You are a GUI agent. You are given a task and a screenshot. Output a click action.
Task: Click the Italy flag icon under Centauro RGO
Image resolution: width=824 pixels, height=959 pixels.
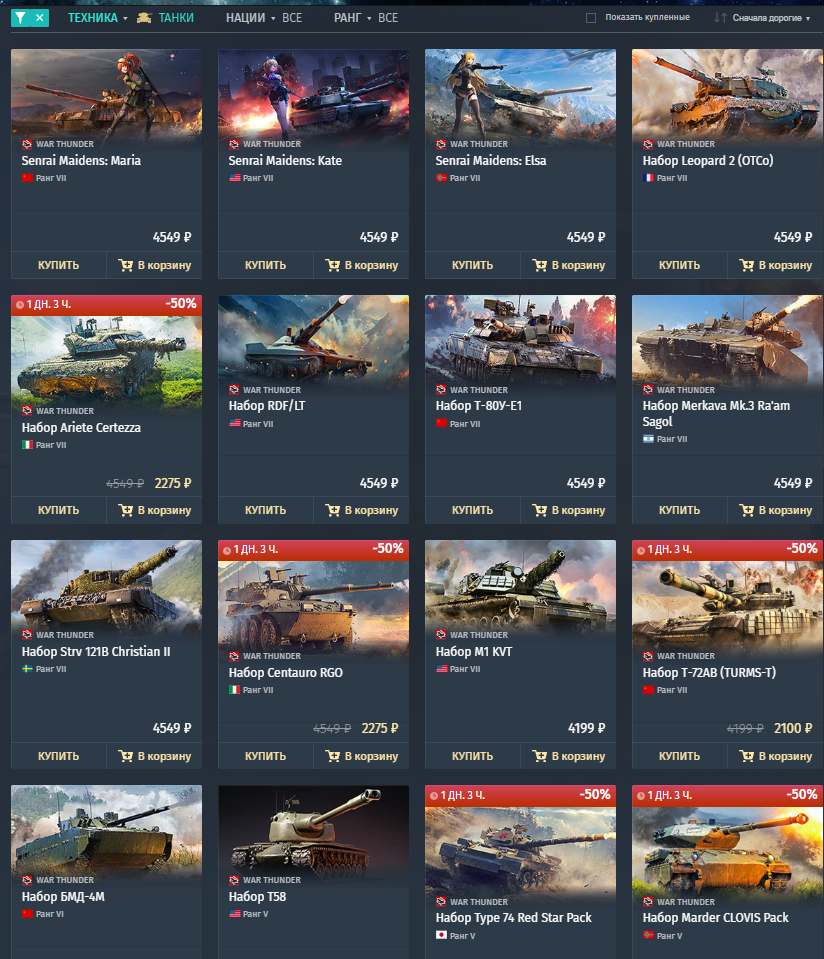tap(234, 690)
